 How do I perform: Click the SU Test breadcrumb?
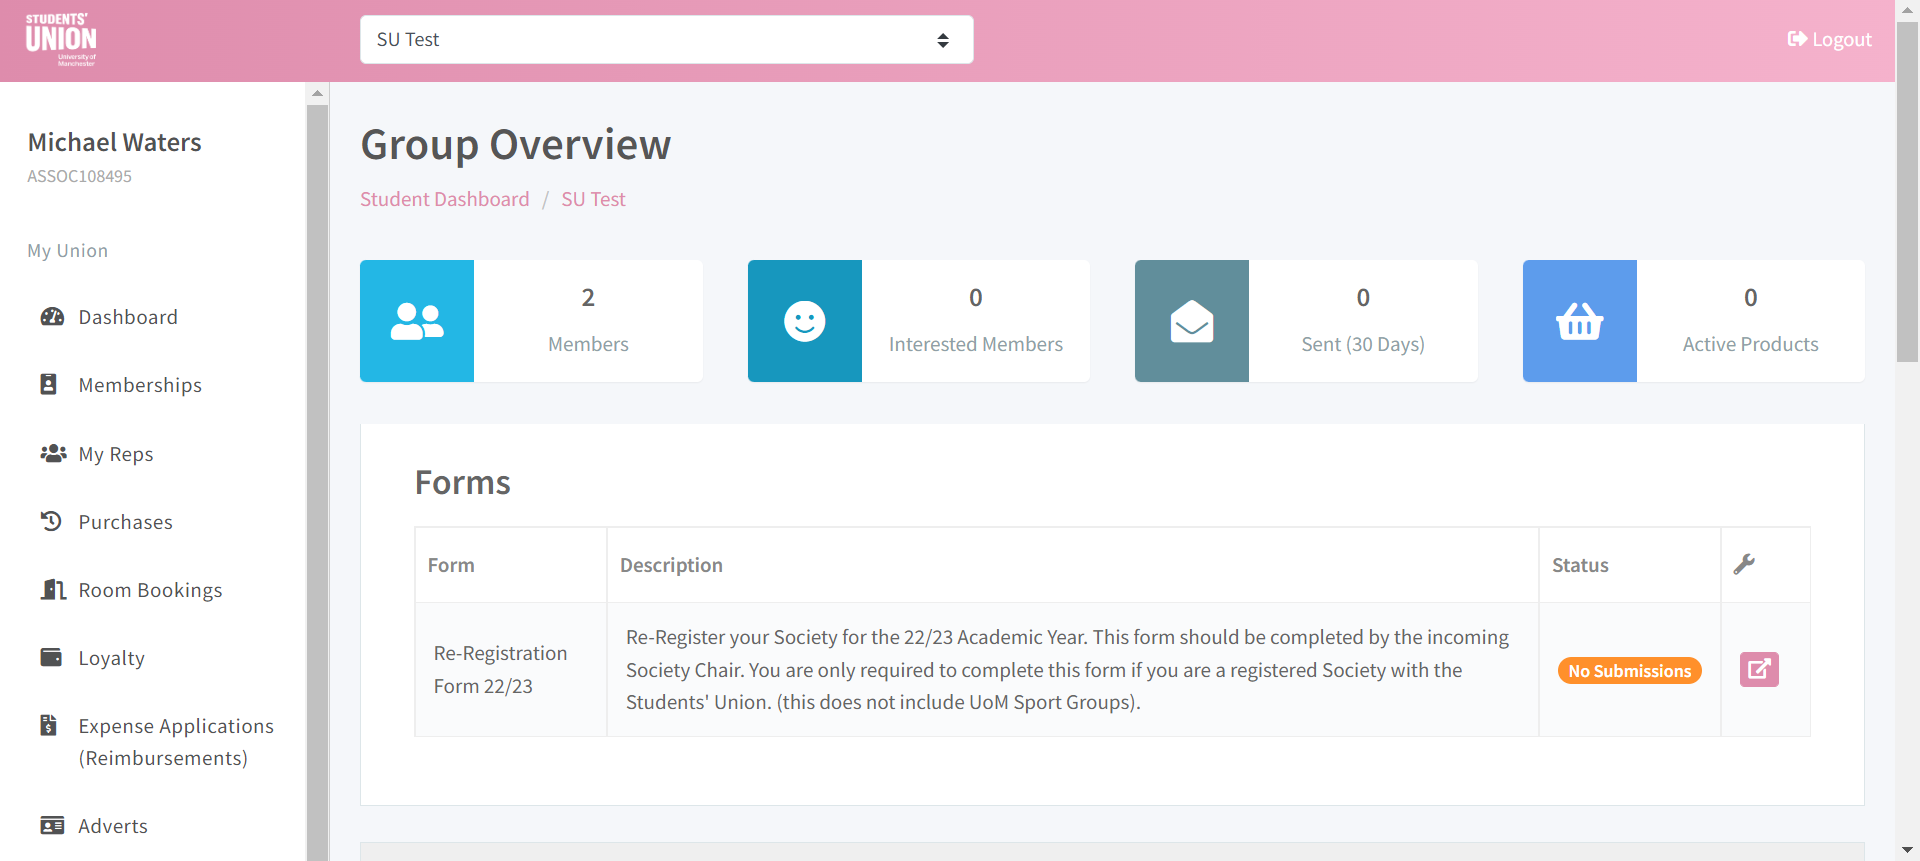tap(593, 199)
